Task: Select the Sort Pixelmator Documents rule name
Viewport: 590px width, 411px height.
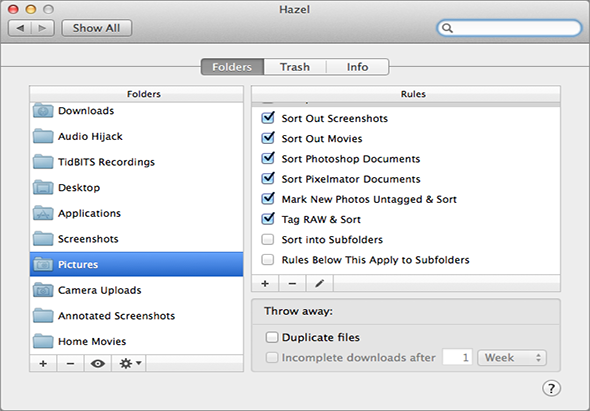Action: [x=351, y=179]
